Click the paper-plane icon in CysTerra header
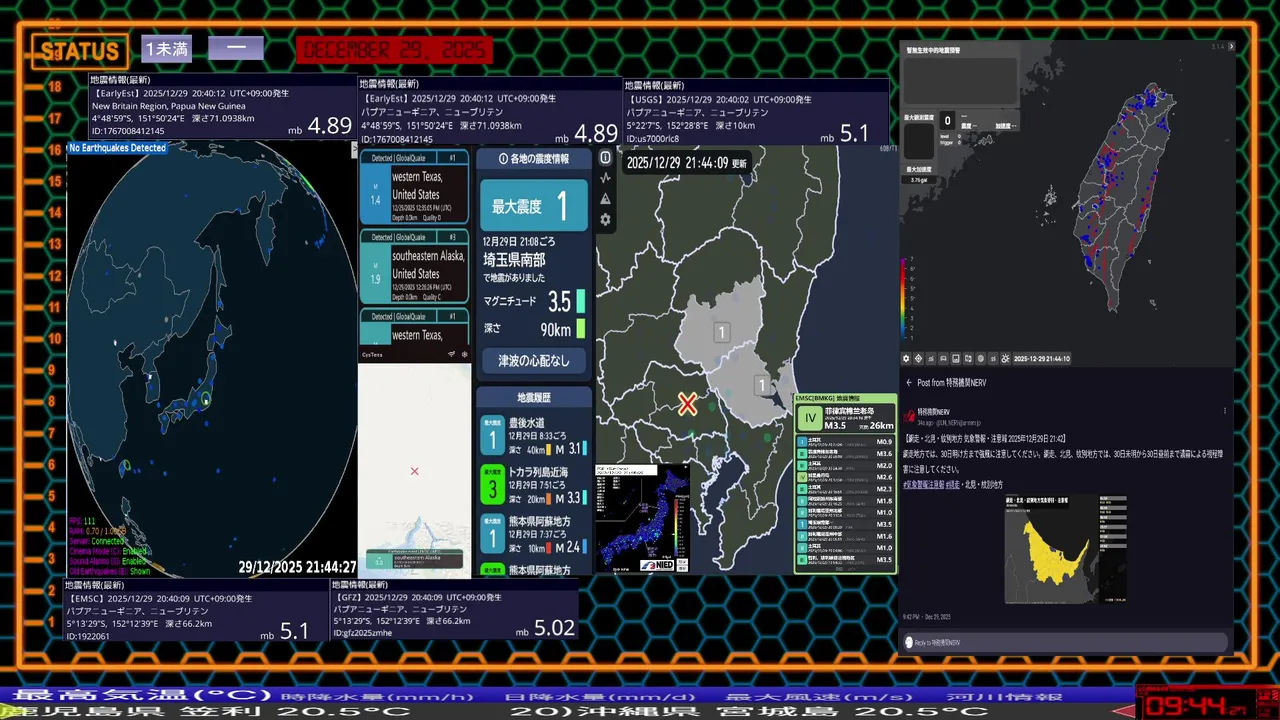 pyautogui.click(x=452, y=354)
